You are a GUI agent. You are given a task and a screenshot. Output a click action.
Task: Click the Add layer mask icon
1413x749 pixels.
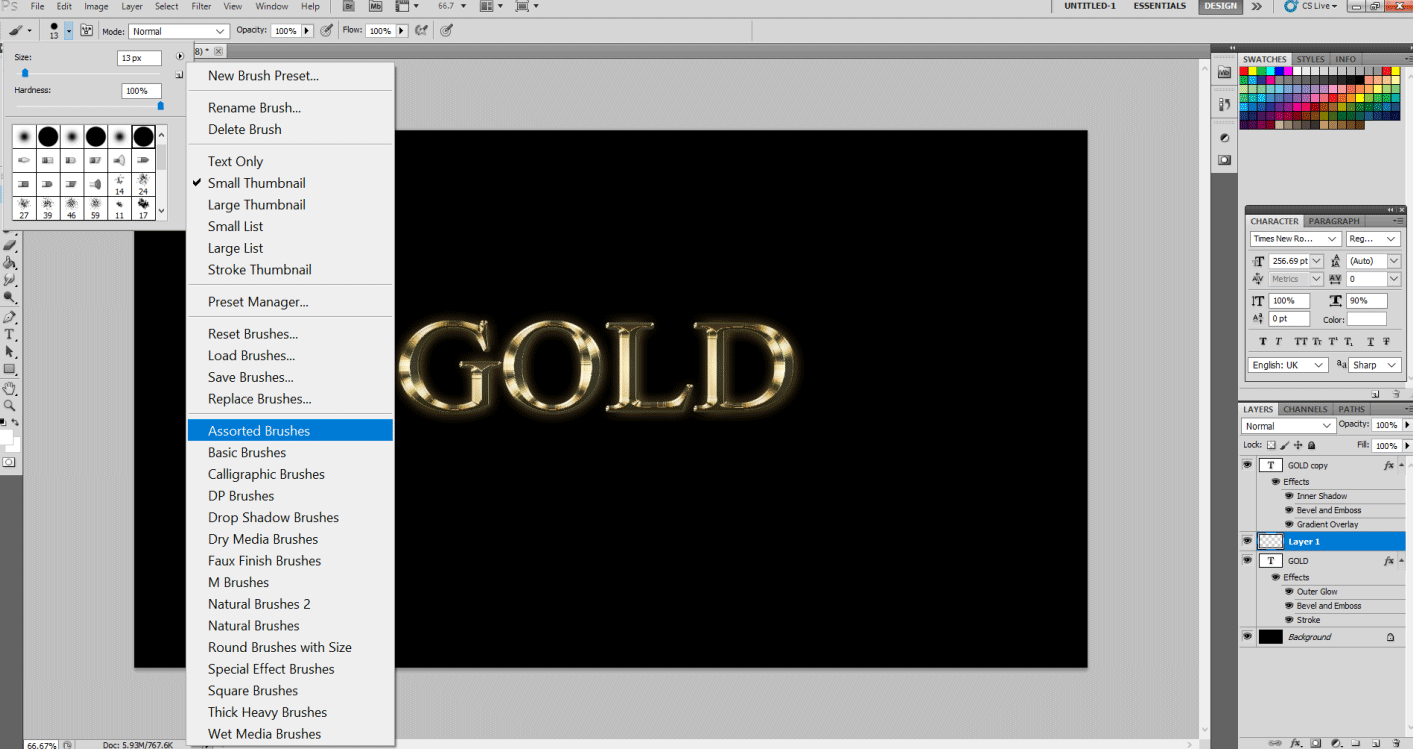click(1315, 743)
